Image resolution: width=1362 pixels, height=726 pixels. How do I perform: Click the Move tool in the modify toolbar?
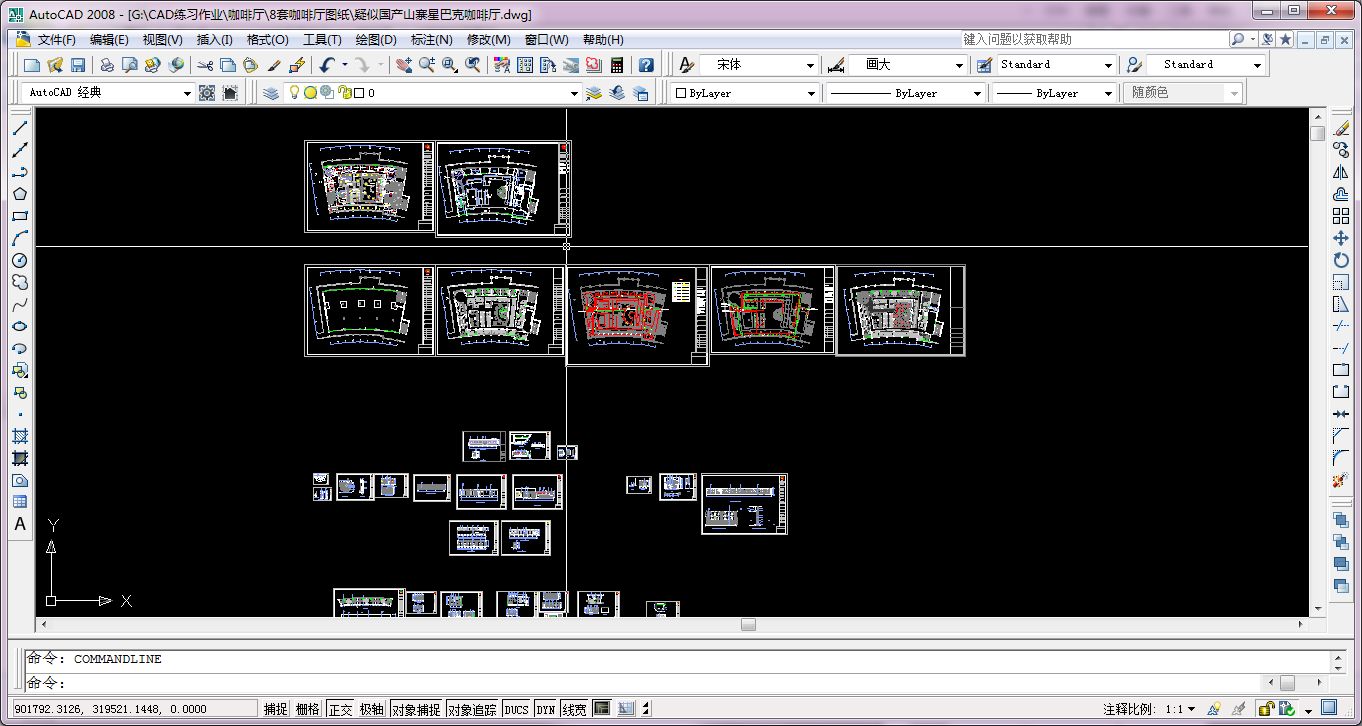pos(1341,238)
